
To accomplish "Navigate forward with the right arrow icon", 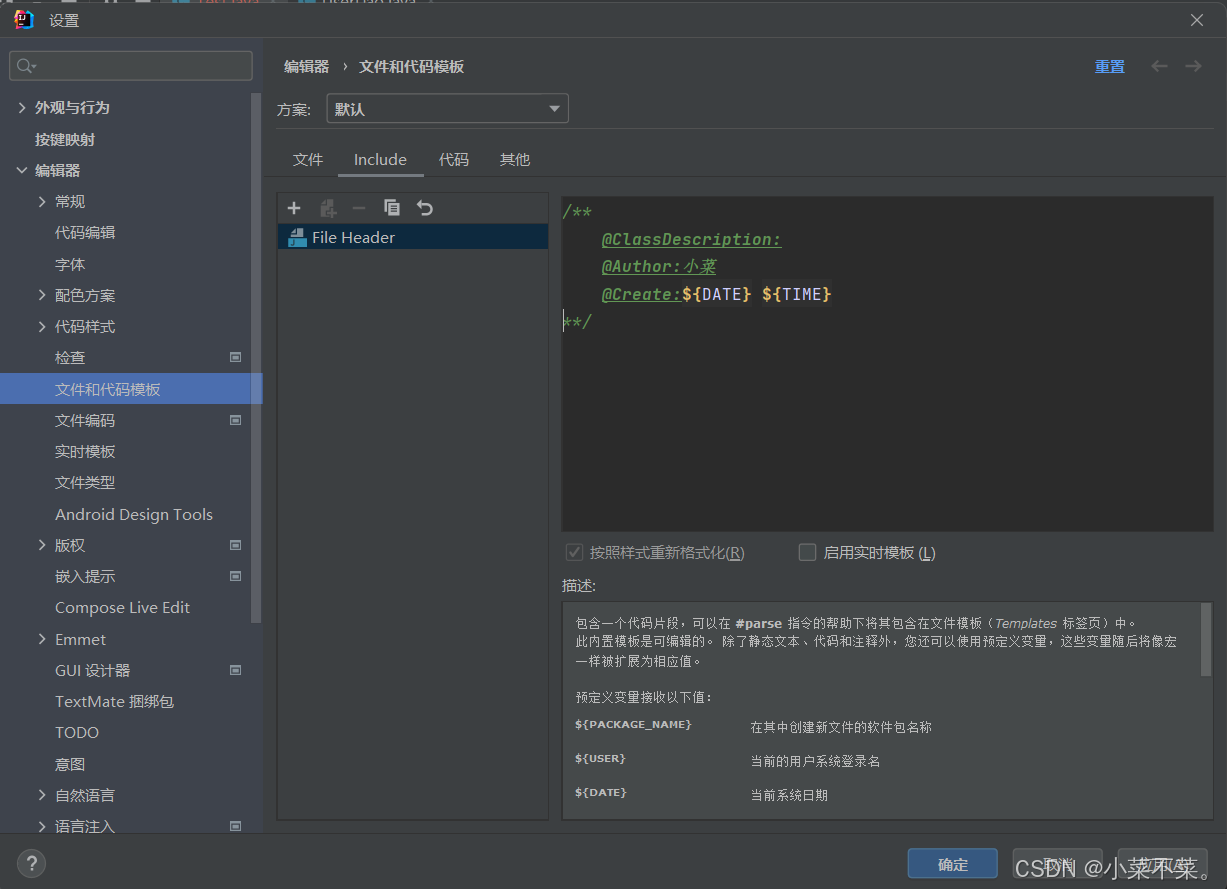I will 1193,66.
